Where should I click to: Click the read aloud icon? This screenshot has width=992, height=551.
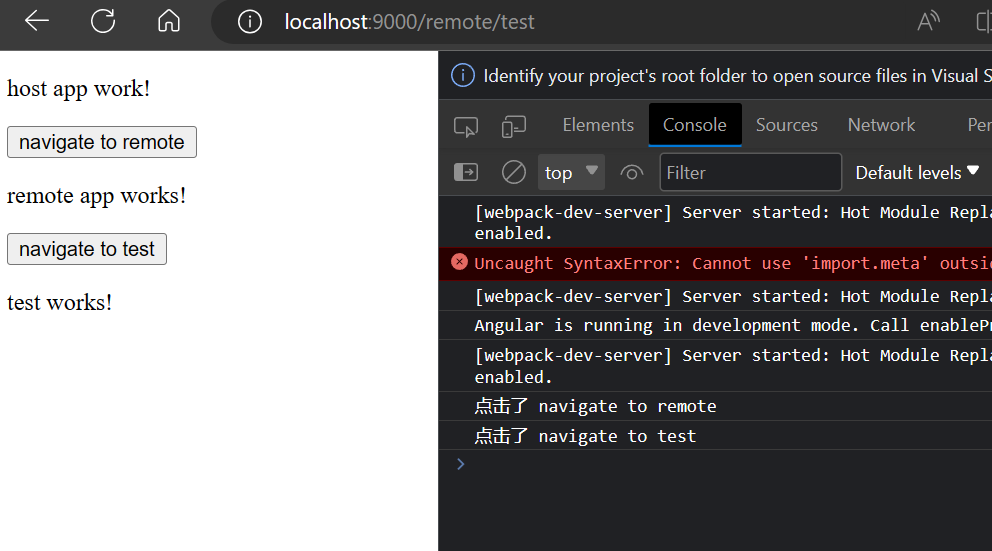(928, 22)
